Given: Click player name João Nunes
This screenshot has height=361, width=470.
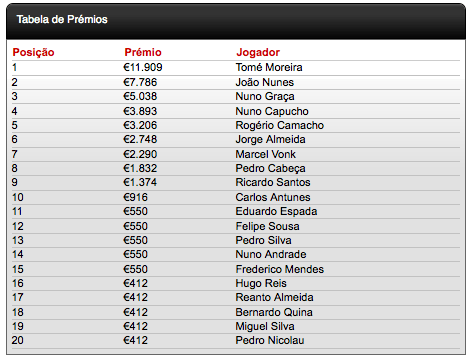Looking at the screenshot, I should click(265, 82).
